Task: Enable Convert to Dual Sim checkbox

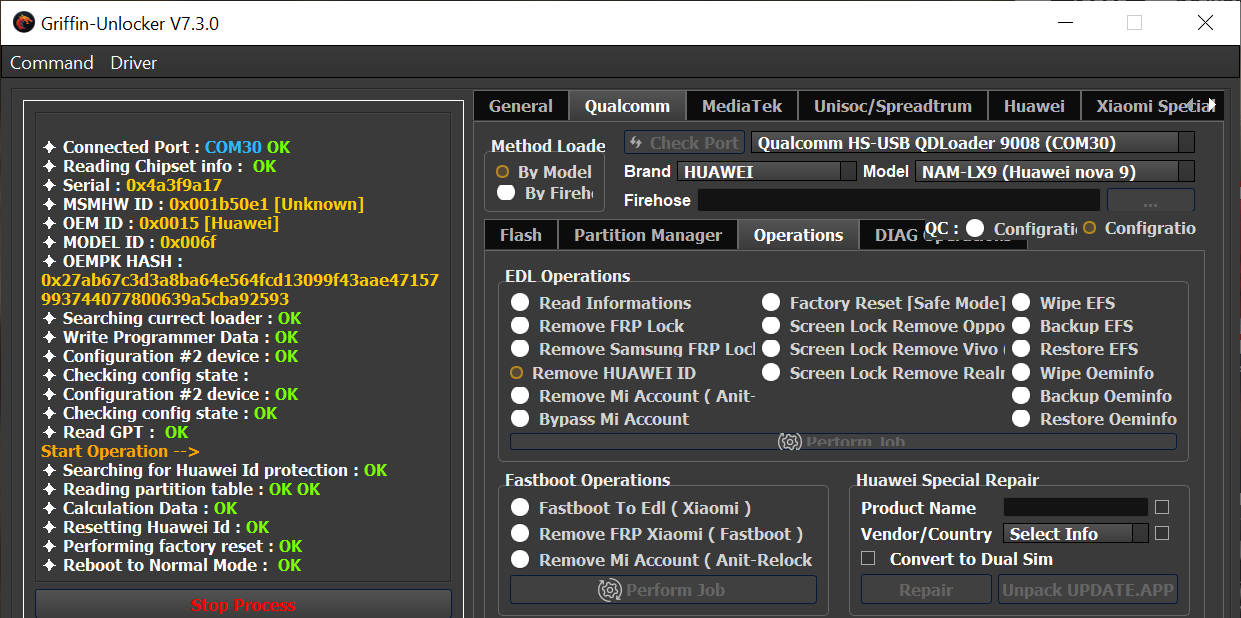Action: pyautogui.click(x=868, y=559)
